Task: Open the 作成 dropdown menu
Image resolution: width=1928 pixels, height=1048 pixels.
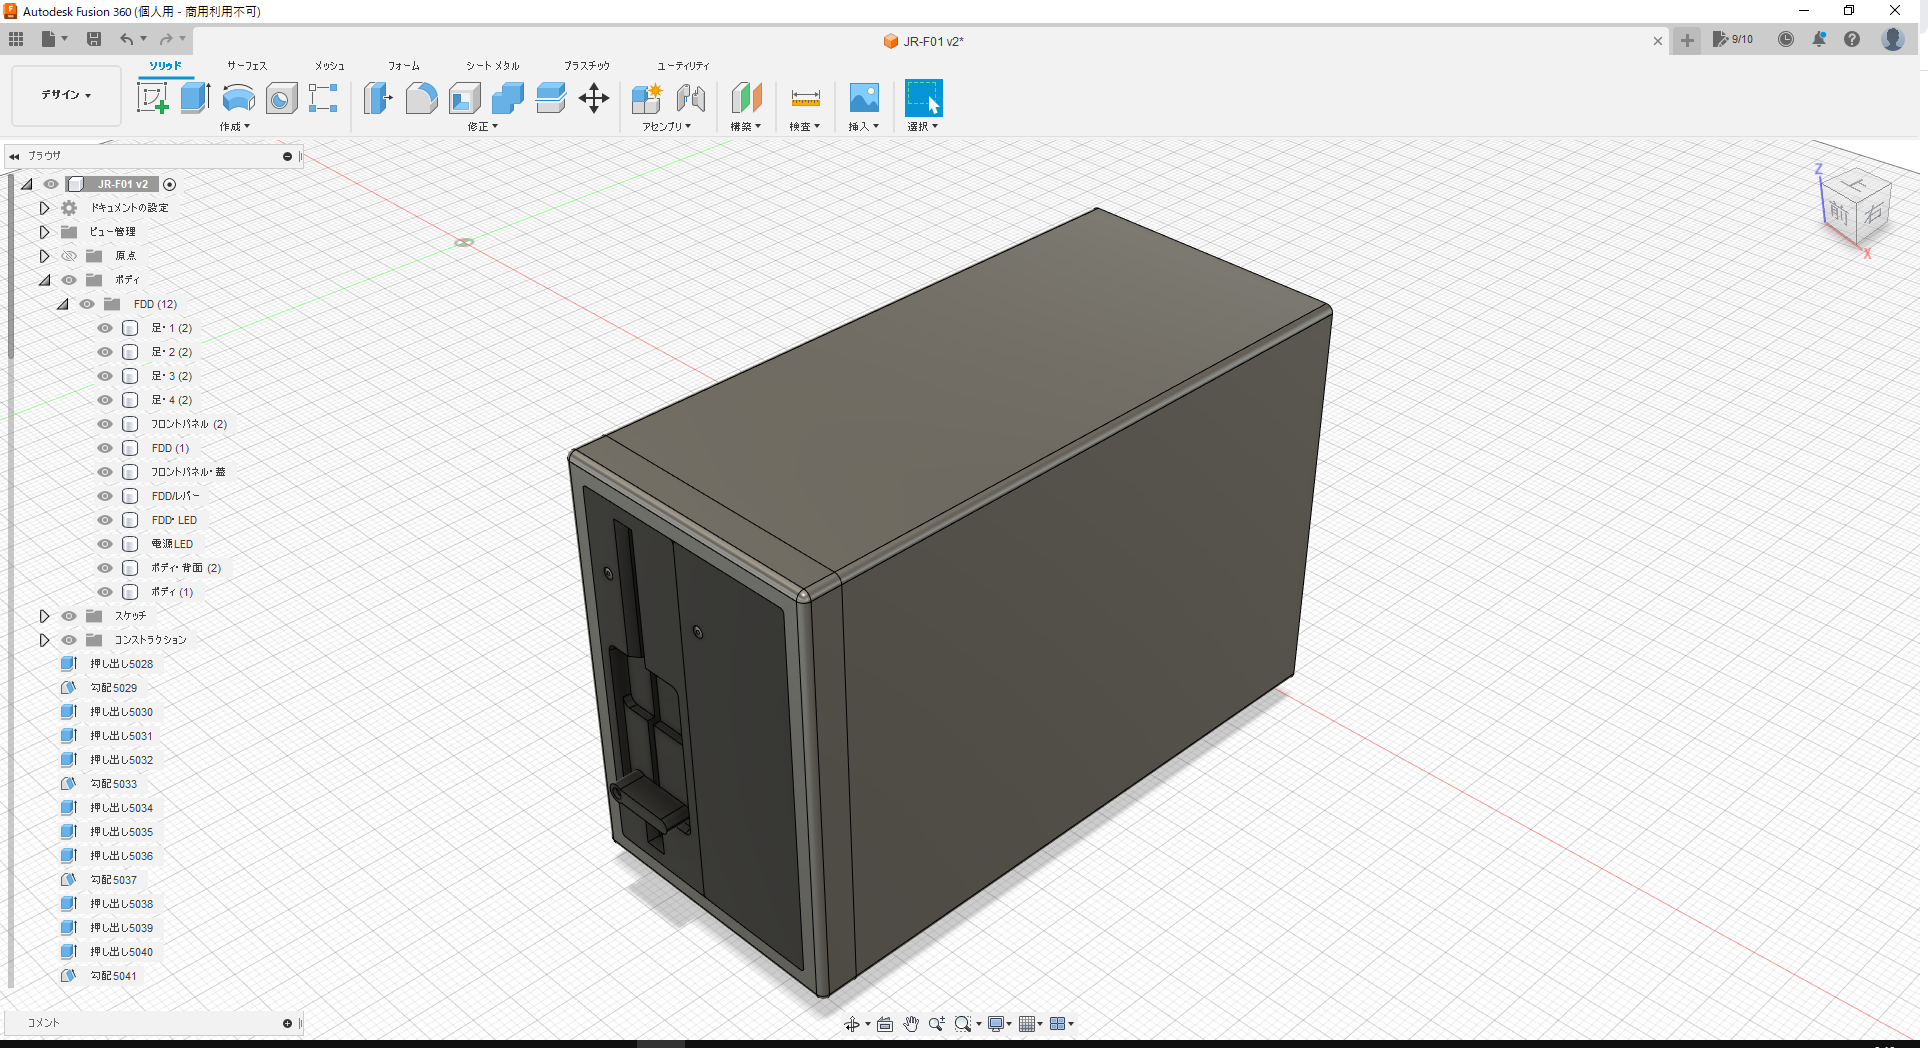Action: [234, 126]
